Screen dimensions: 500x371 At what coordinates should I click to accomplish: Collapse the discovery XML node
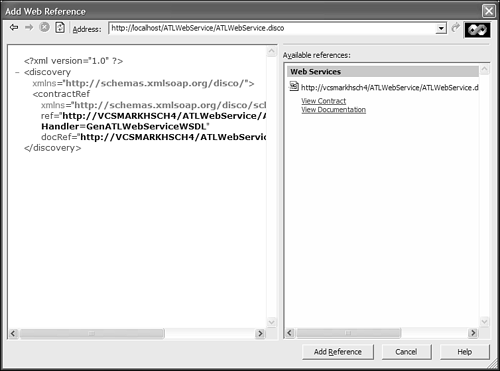(17, 72)
